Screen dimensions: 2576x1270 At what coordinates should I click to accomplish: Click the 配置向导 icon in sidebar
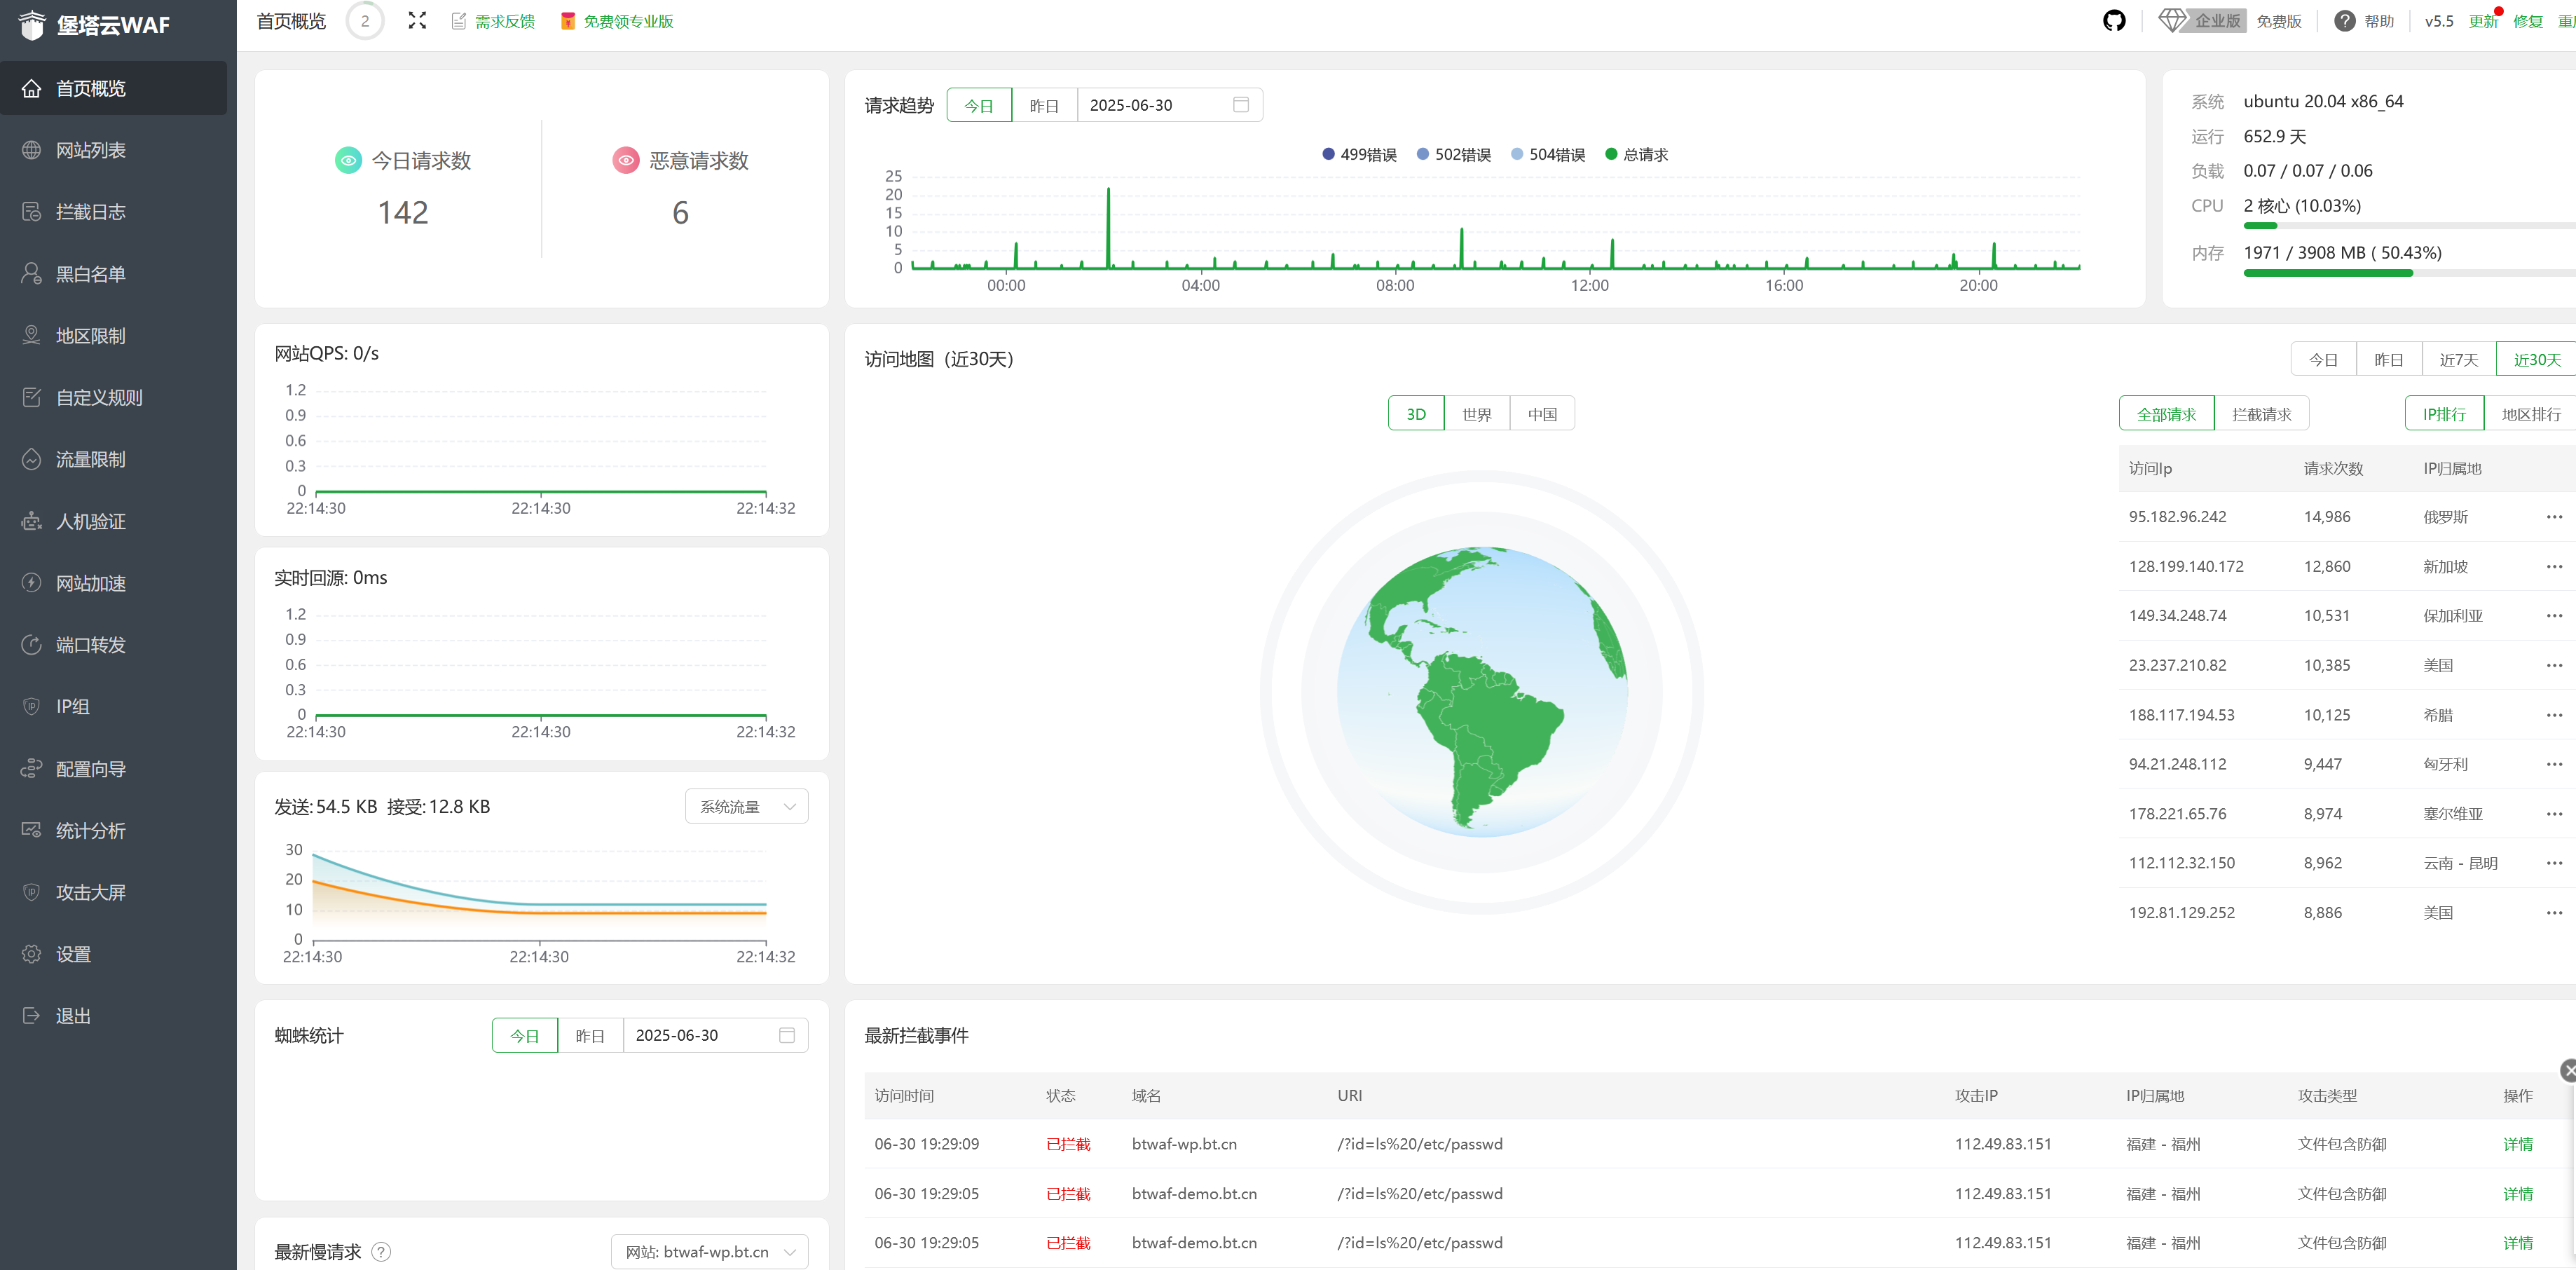point(32,769)
